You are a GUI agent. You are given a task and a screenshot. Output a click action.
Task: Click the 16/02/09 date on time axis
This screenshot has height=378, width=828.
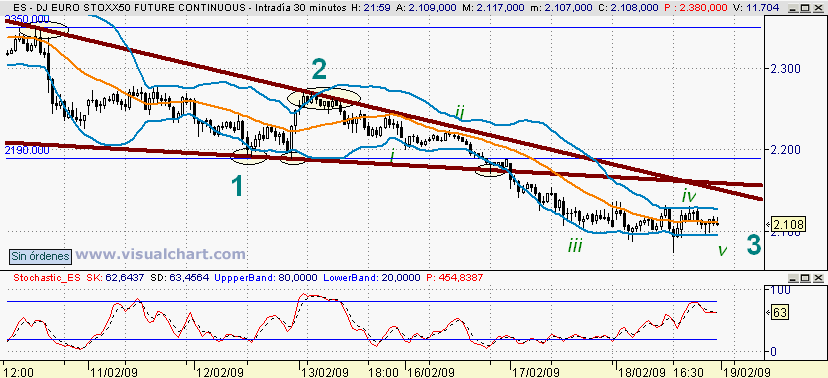pyautogui.click(x=430, y=372)
